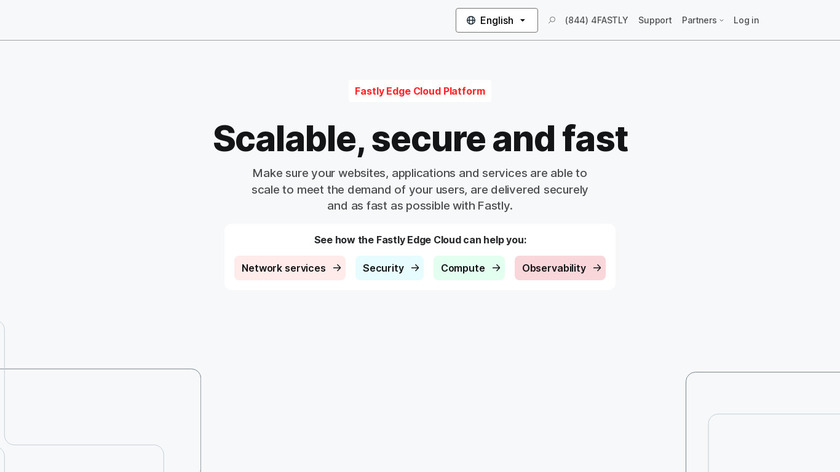Click the "See how the Fastly Edge Cloud" text

tap(420, 240)
